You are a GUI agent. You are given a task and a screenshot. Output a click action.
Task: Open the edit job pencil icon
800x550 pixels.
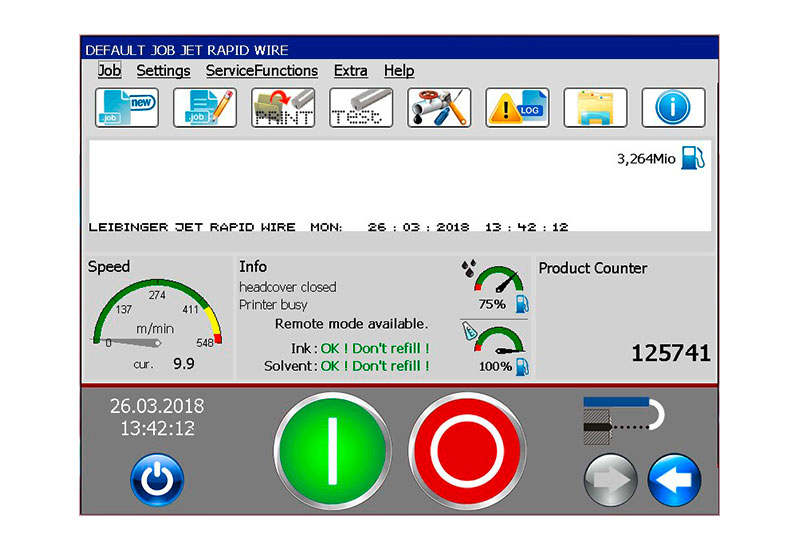click(x=205, y=108)
